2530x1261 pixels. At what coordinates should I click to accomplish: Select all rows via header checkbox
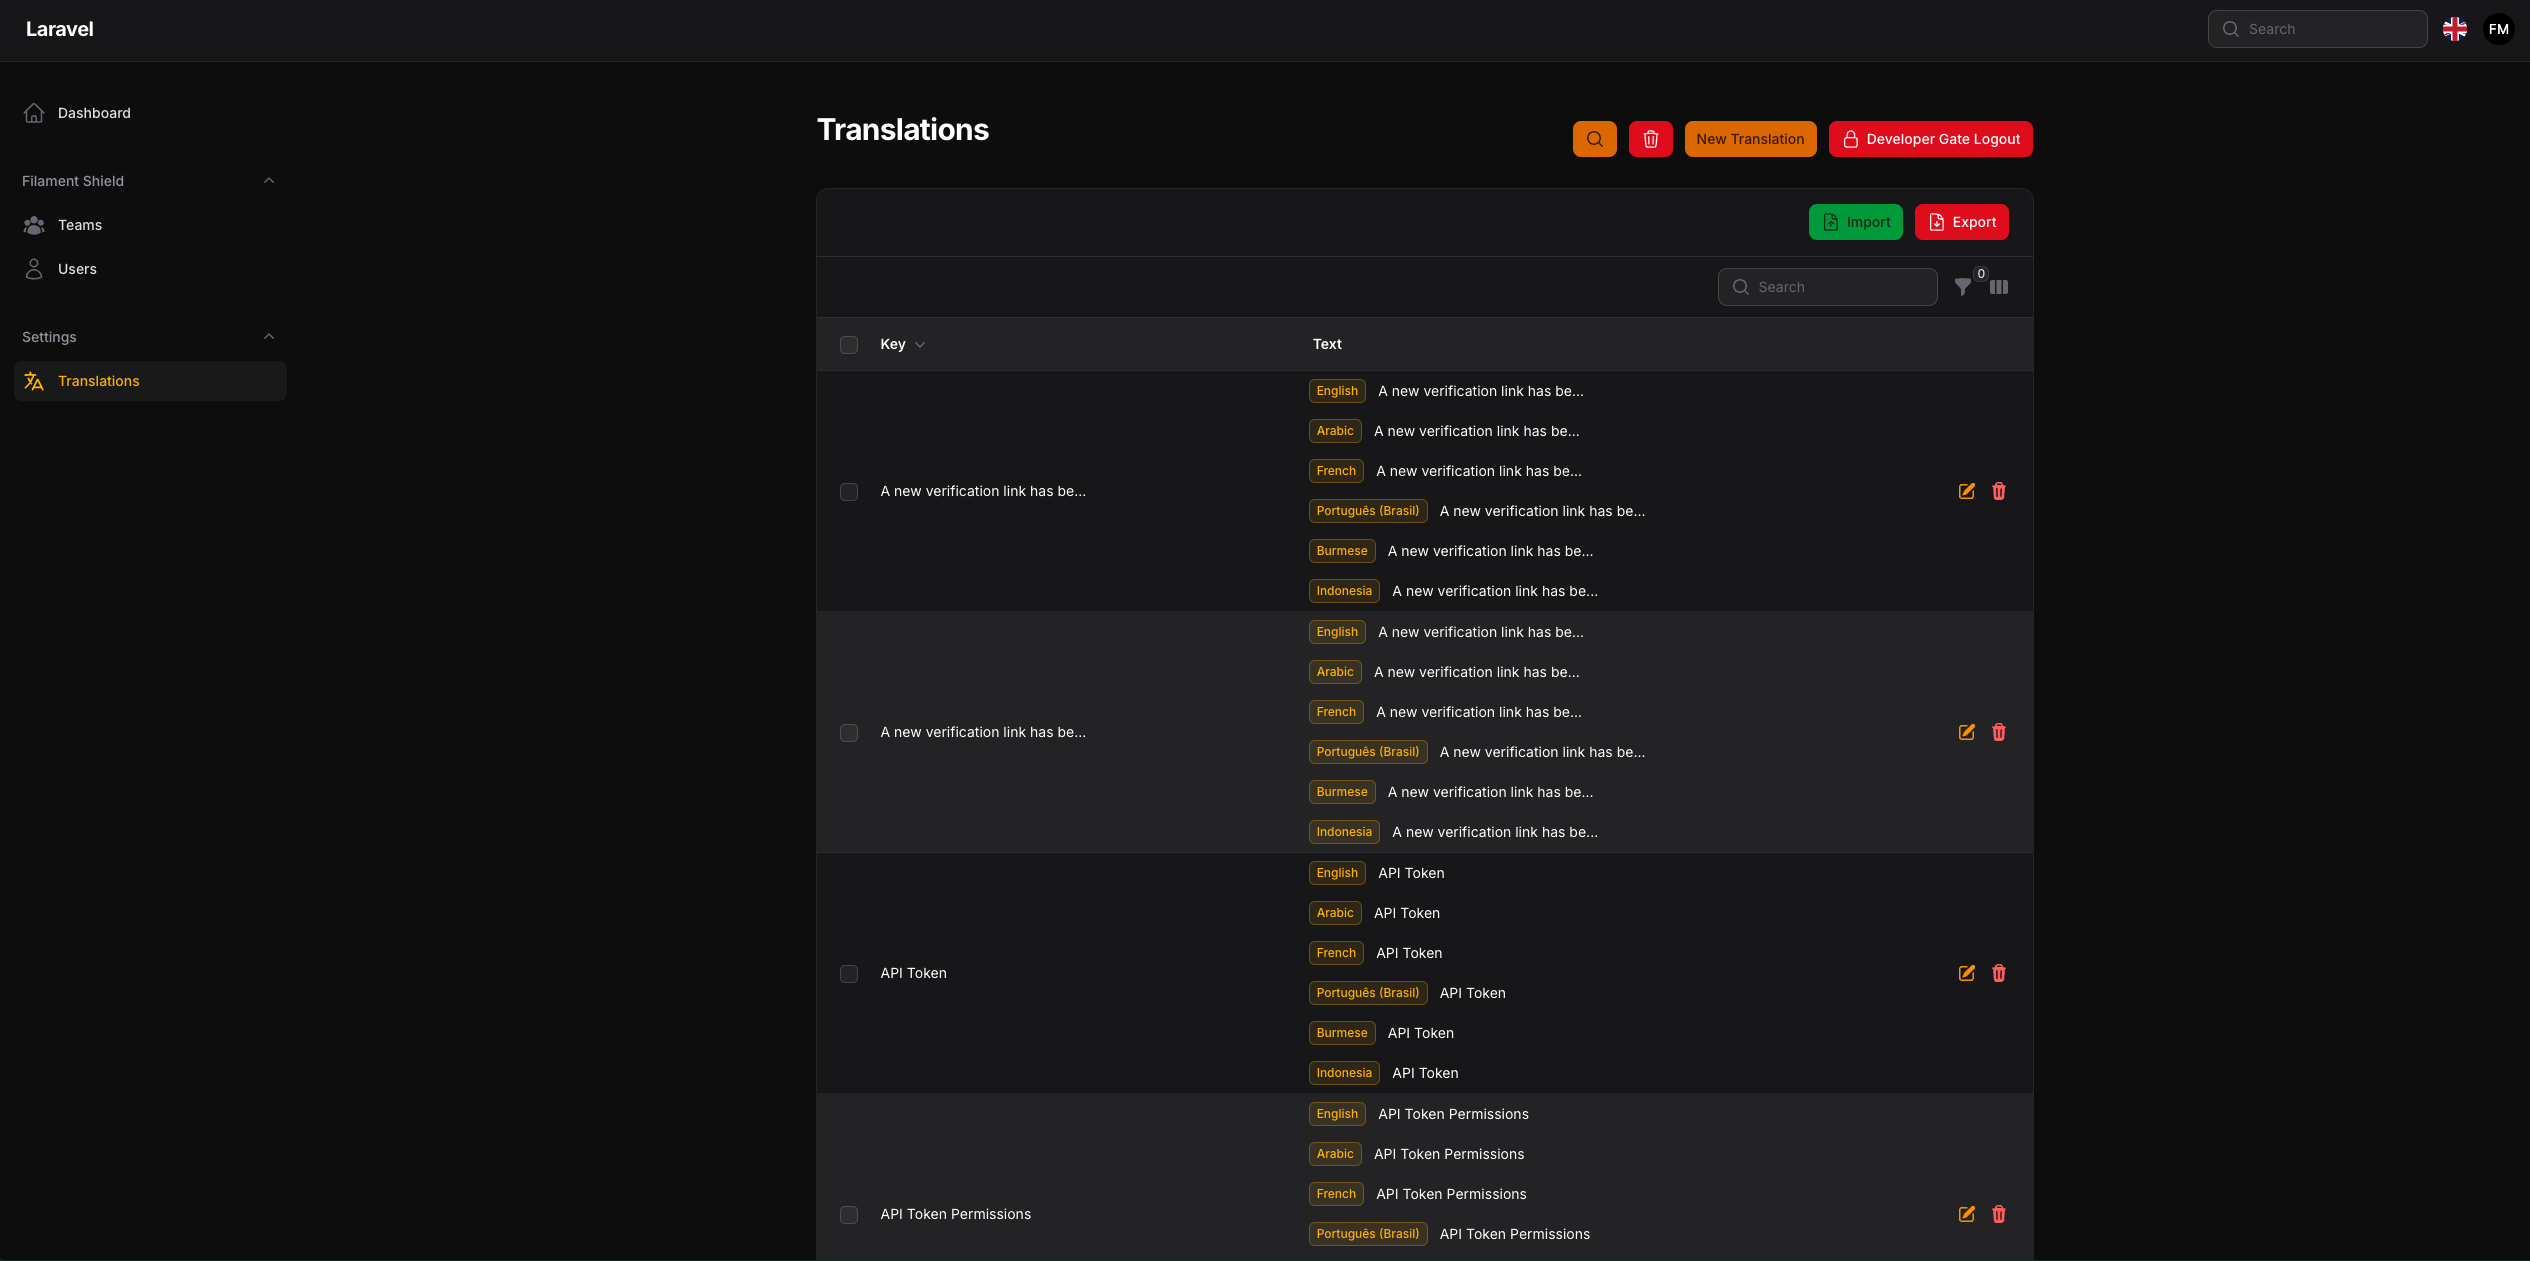[849, 344]
